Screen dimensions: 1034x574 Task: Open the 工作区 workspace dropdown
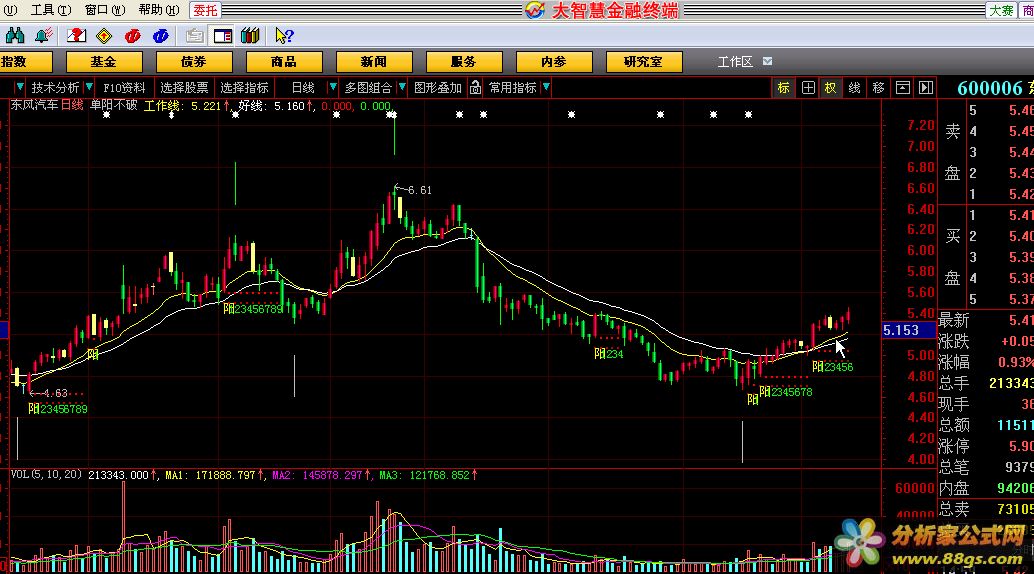point(768,61)
